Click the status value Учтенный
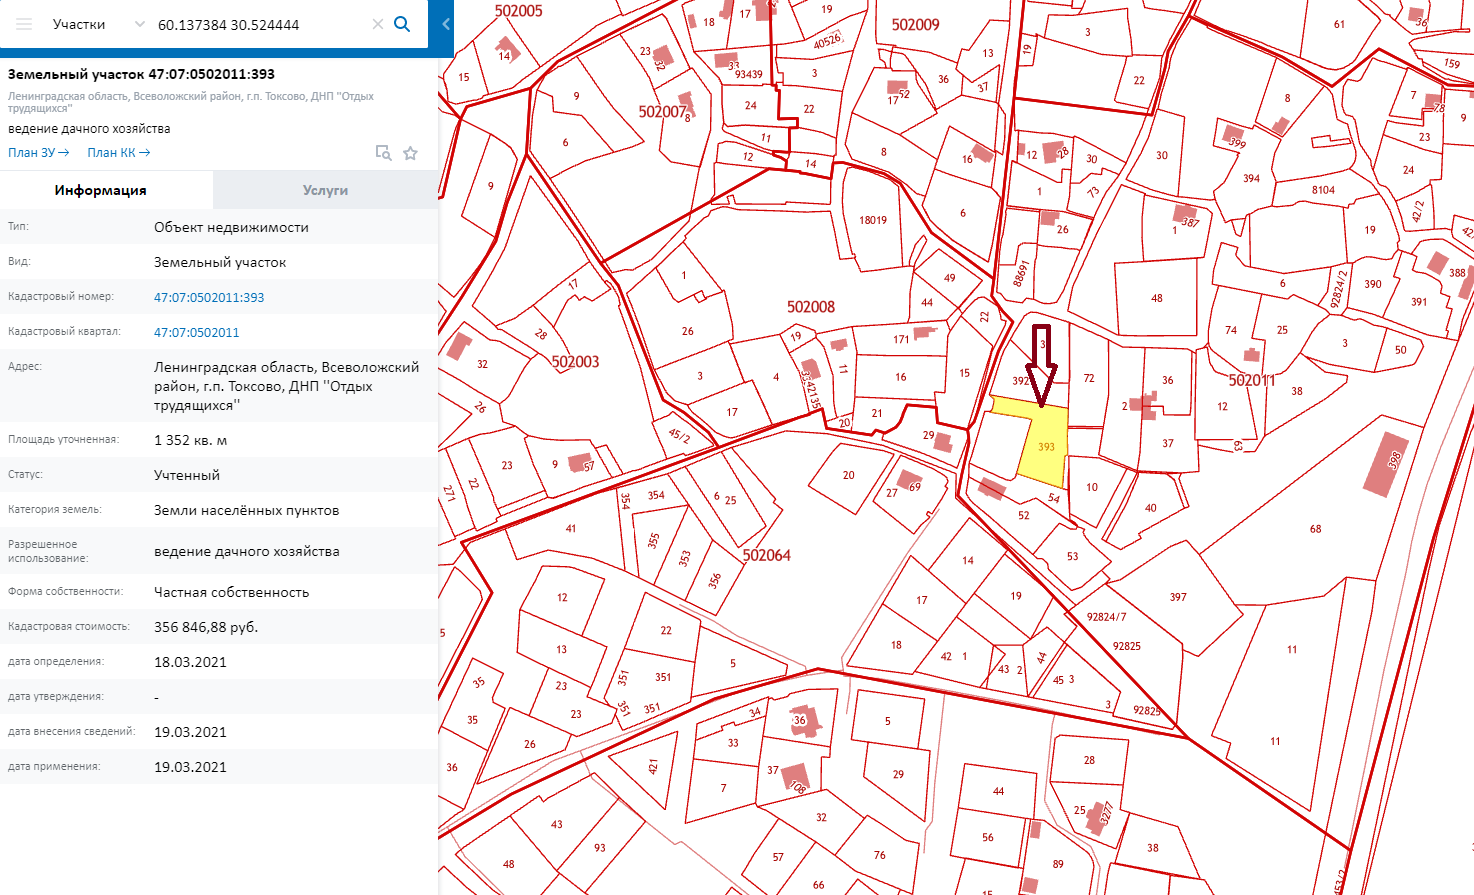This screenshot has width=1474, height=895. (187, 475)
